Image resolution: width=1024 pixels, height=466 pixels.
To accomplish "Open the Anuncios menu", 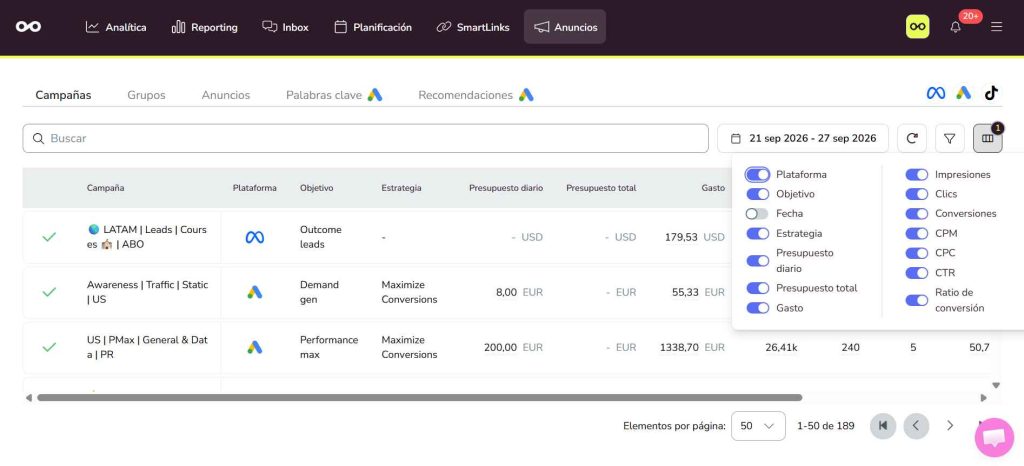I will click(565, 27).
